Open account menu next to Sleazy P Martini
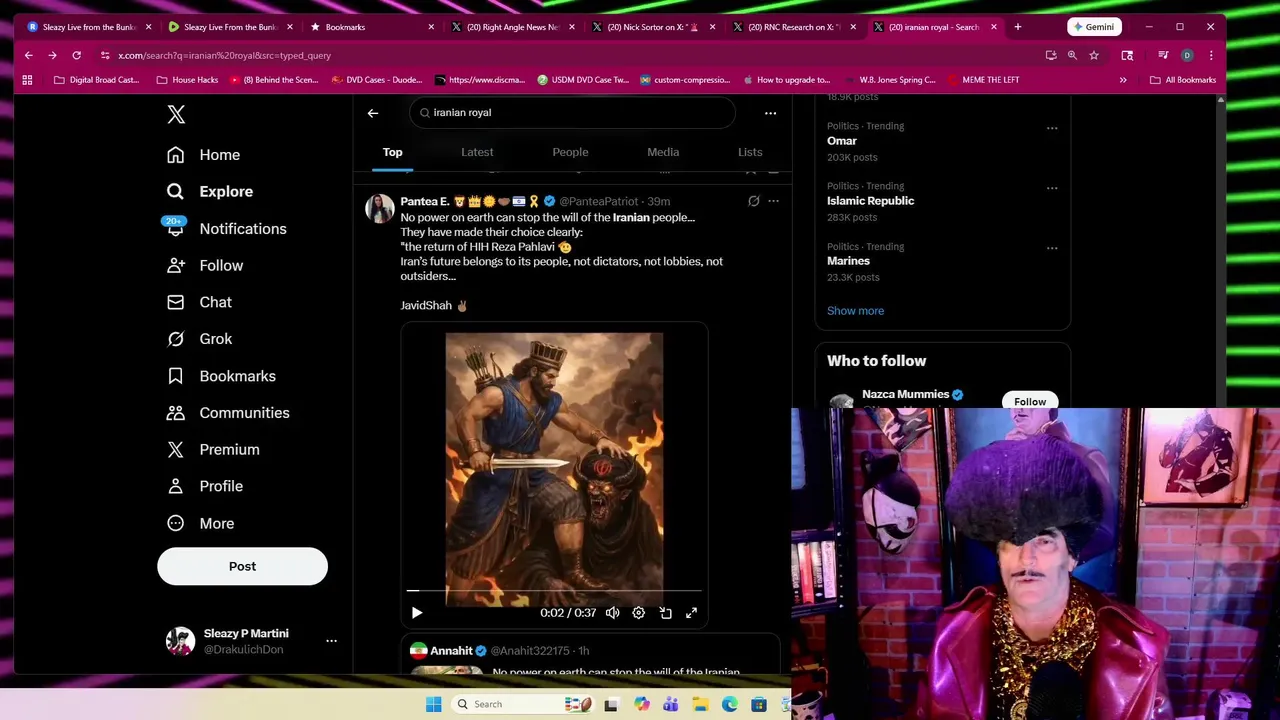Viewport: 1280px width, 720px height. 331,641
